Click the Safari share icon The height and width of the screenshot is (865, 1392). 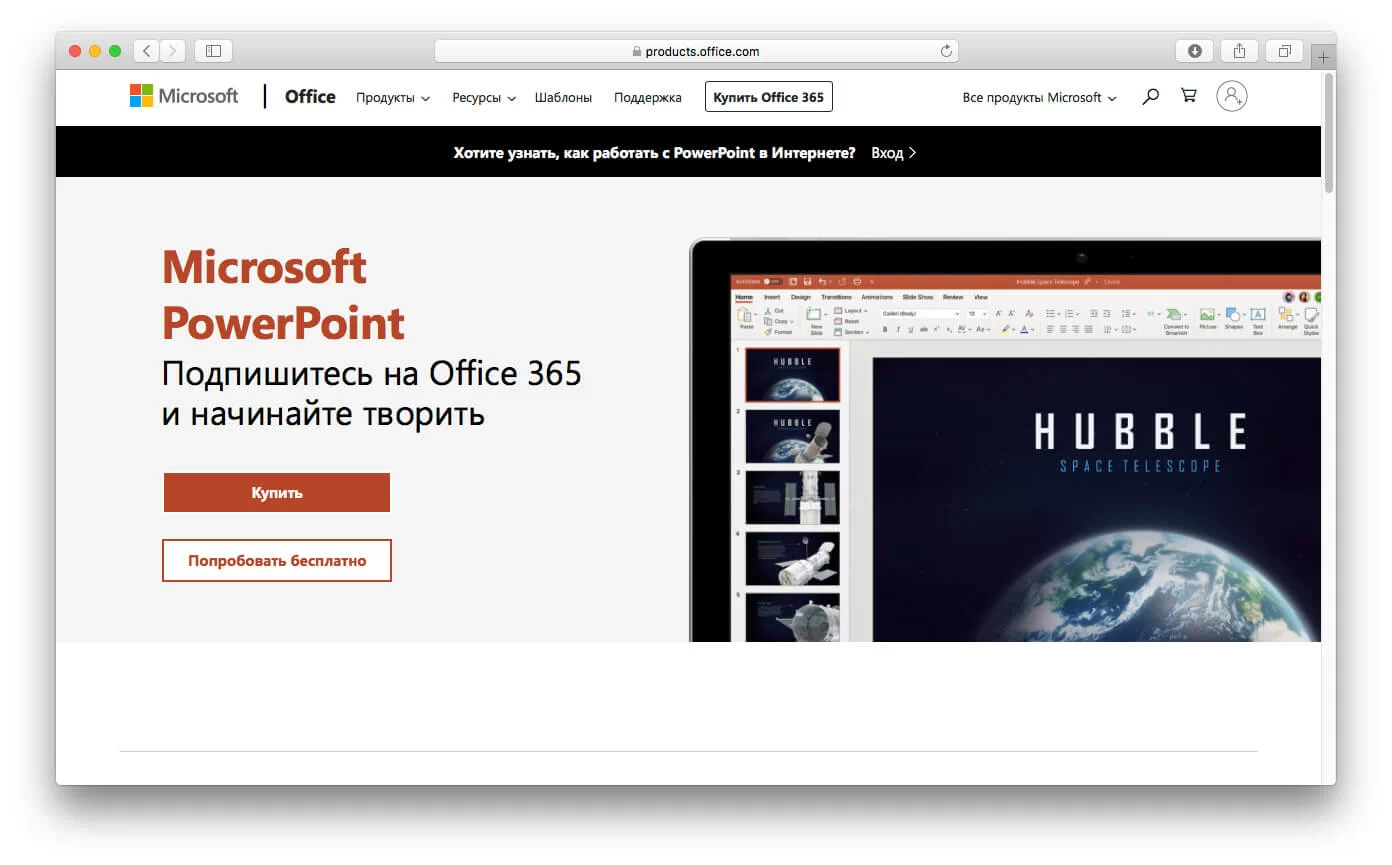1239,50
